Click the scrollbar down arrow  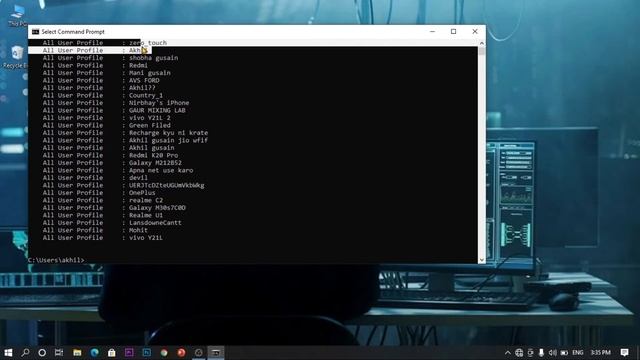pyautogui.click(x=482, y=260)
